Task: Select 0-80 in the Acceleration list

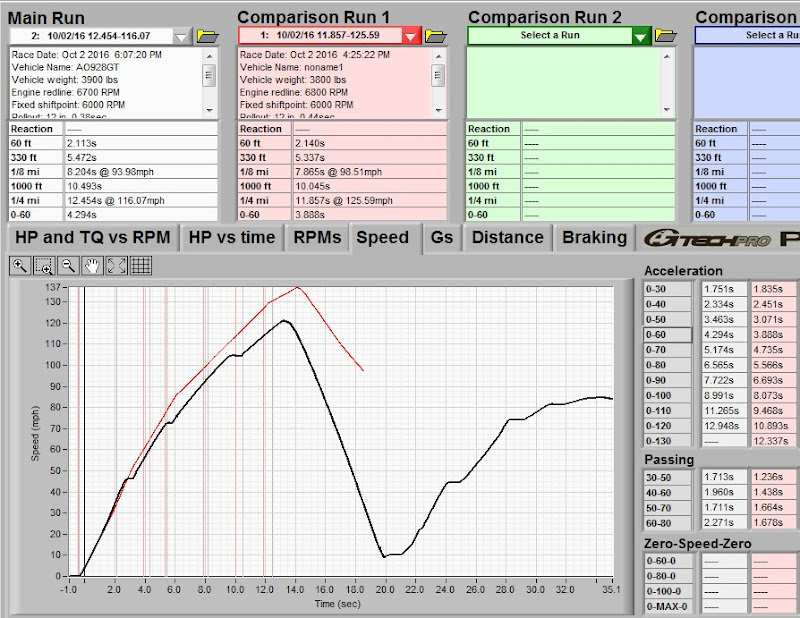Action: 668,365
